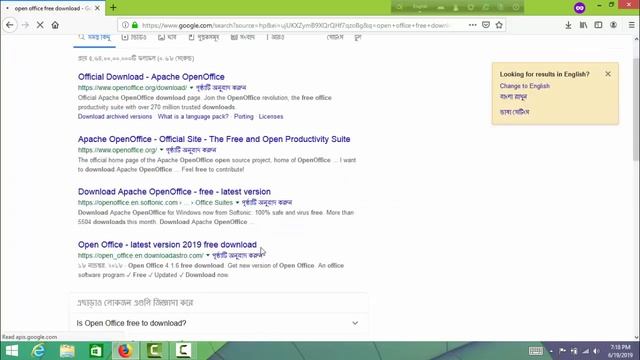The width and height of the screenshot is (640, 360).
Task: Open the Licenses sitelink
Action: pos(271,117)
